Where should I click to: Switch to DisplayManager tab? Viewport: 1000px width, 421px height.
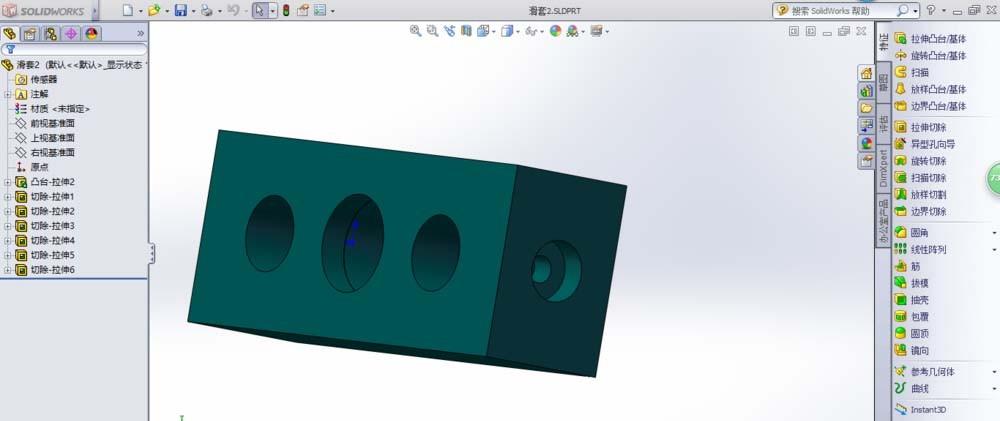[91, 33]
